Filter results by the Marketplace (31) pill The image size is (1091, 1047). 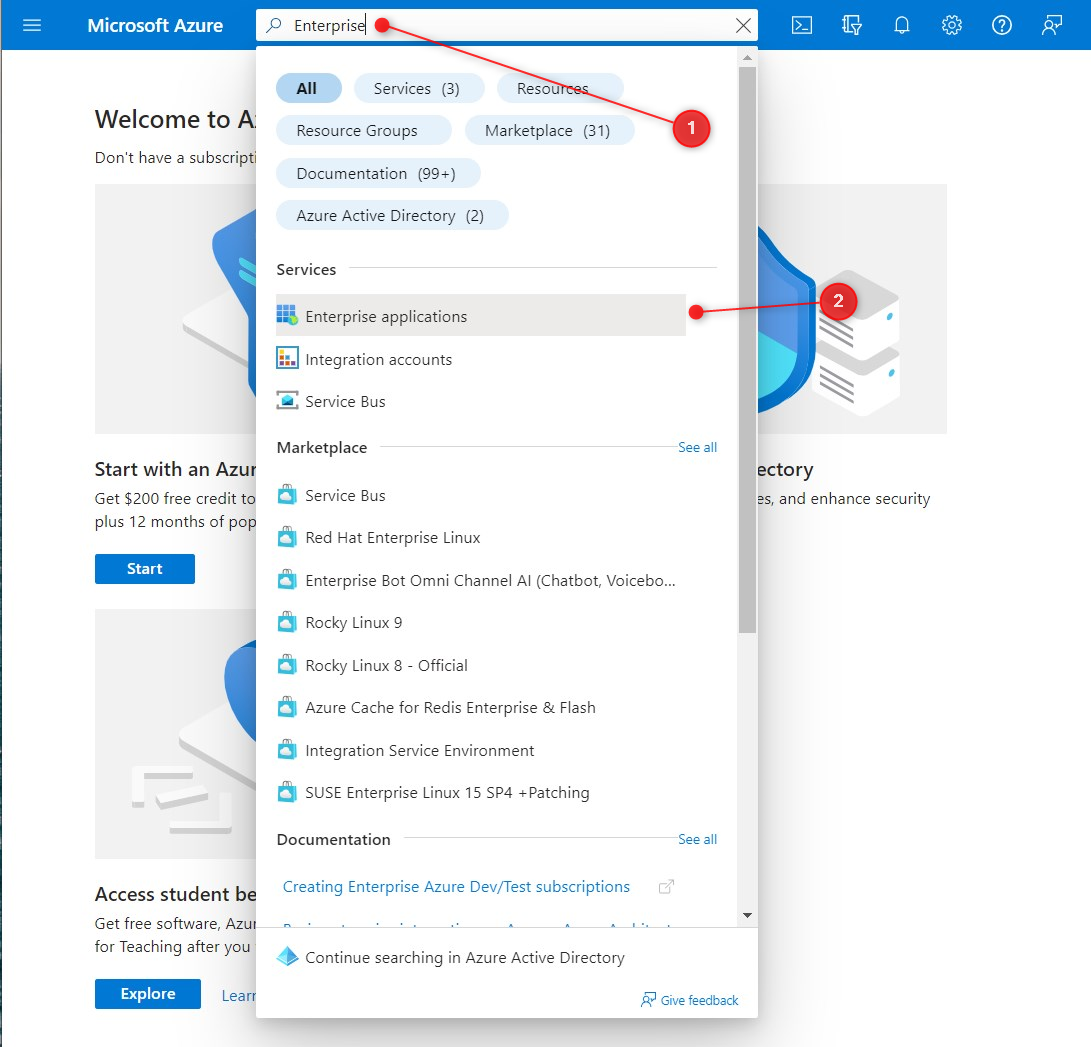[x=547, y=131]
